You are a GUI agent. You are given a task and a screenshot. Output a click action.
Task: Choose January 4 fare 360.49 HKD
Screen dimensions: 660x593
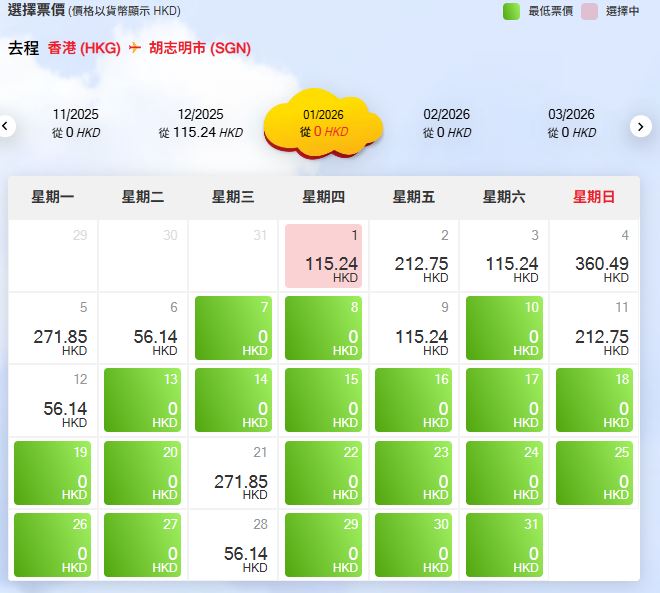pos(594,256)
